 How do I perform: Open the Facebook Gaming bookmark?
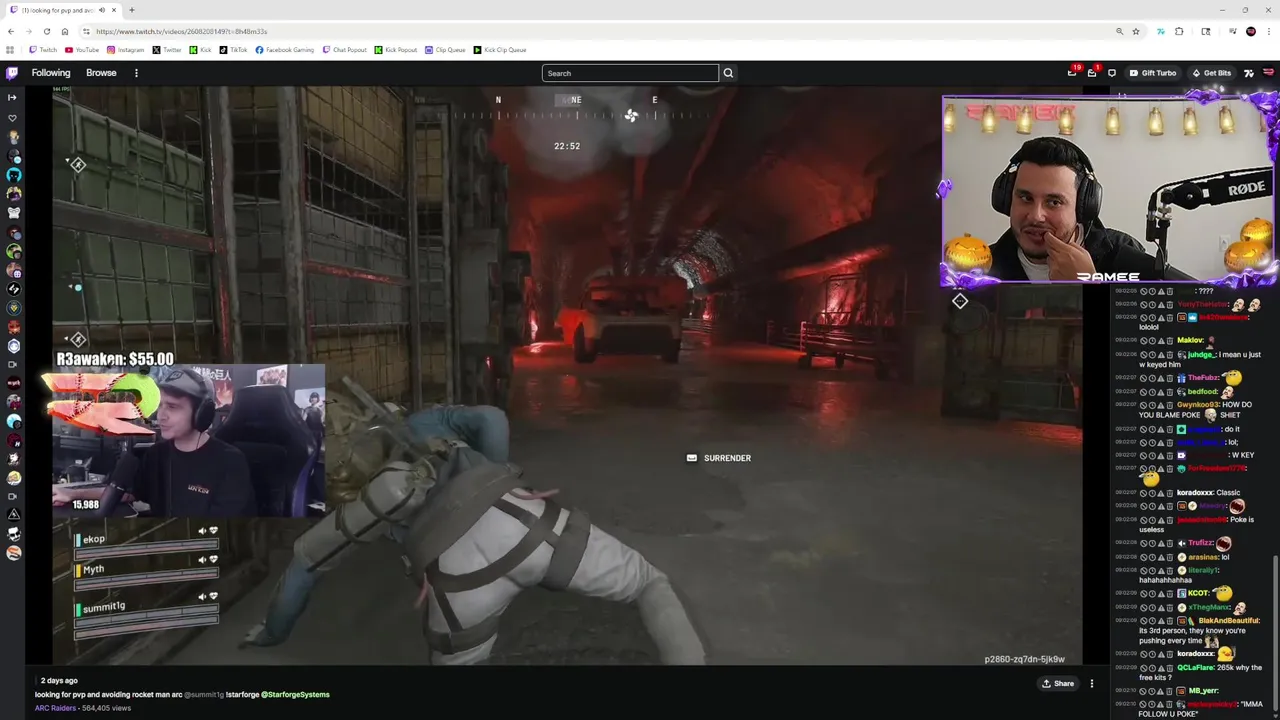285,50
